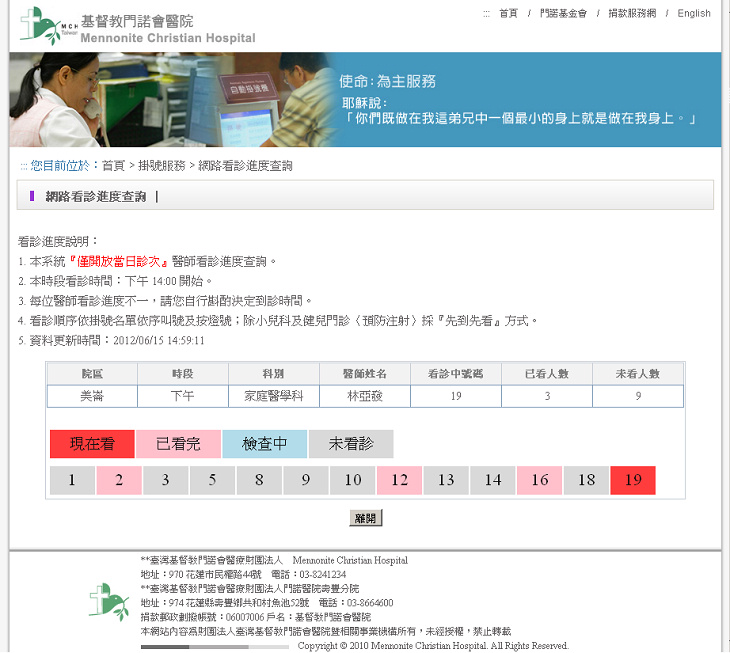Click the 時段 column header
Image resolution: width=730 pixels, height=653 pixels.
coord(182,374)
